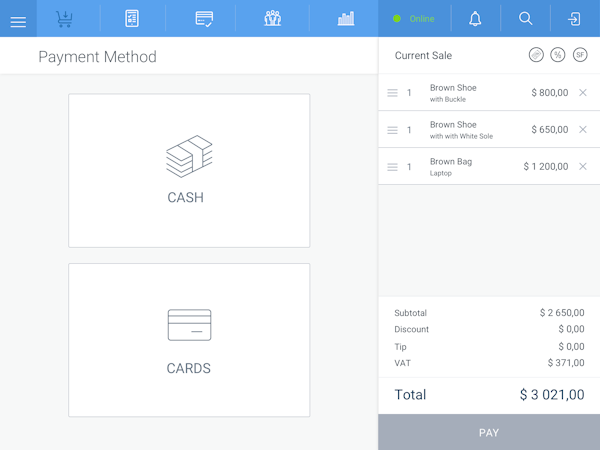Select the CARDS payment method

click(x=189, y=340)
